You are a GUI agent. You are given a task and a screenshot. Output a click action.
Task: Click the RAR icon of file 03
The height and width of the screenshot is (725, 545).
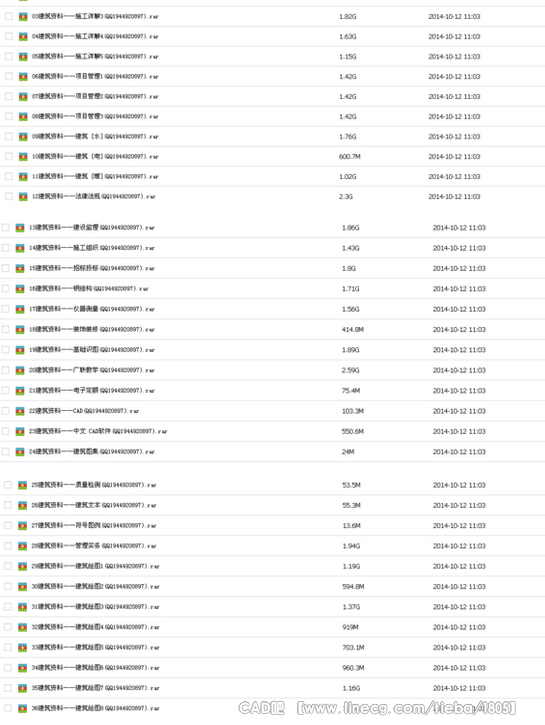point(23,17)
